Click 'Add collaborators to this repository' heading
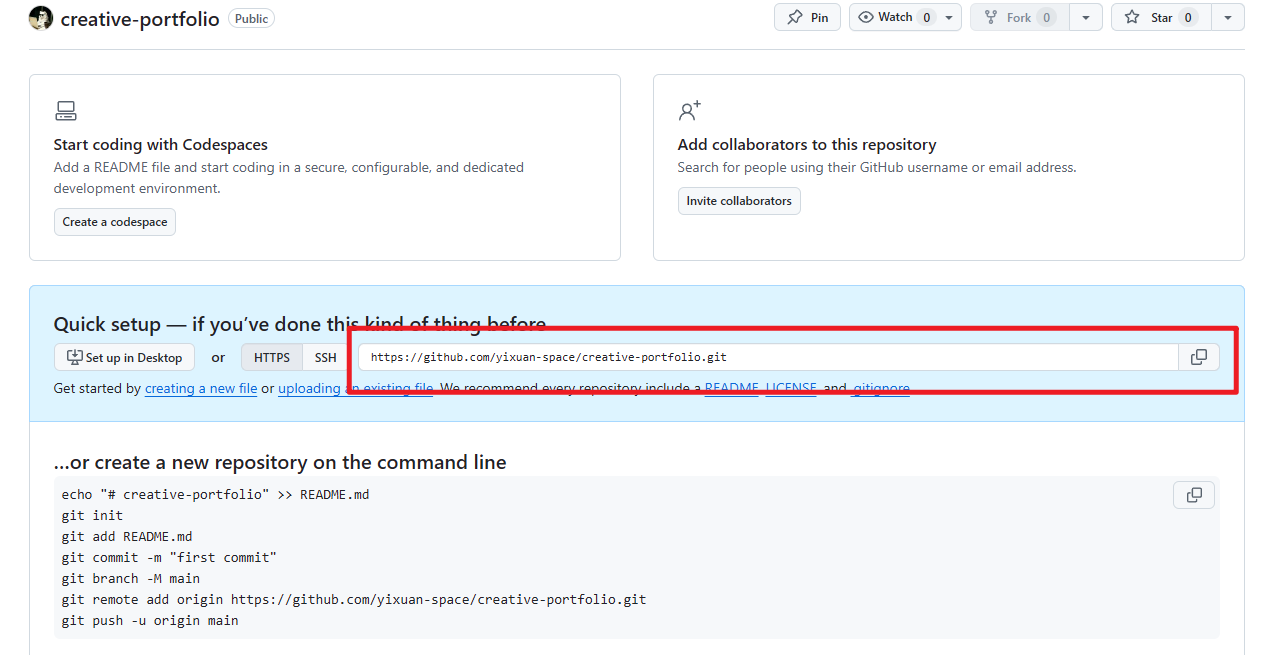 pos(807,144)
